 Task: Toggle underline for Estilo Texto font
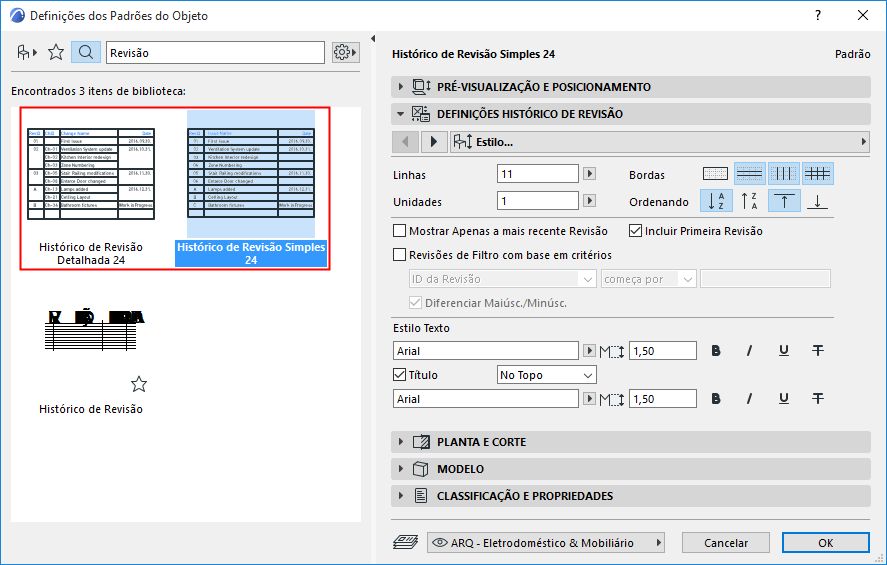click(783, 351)
